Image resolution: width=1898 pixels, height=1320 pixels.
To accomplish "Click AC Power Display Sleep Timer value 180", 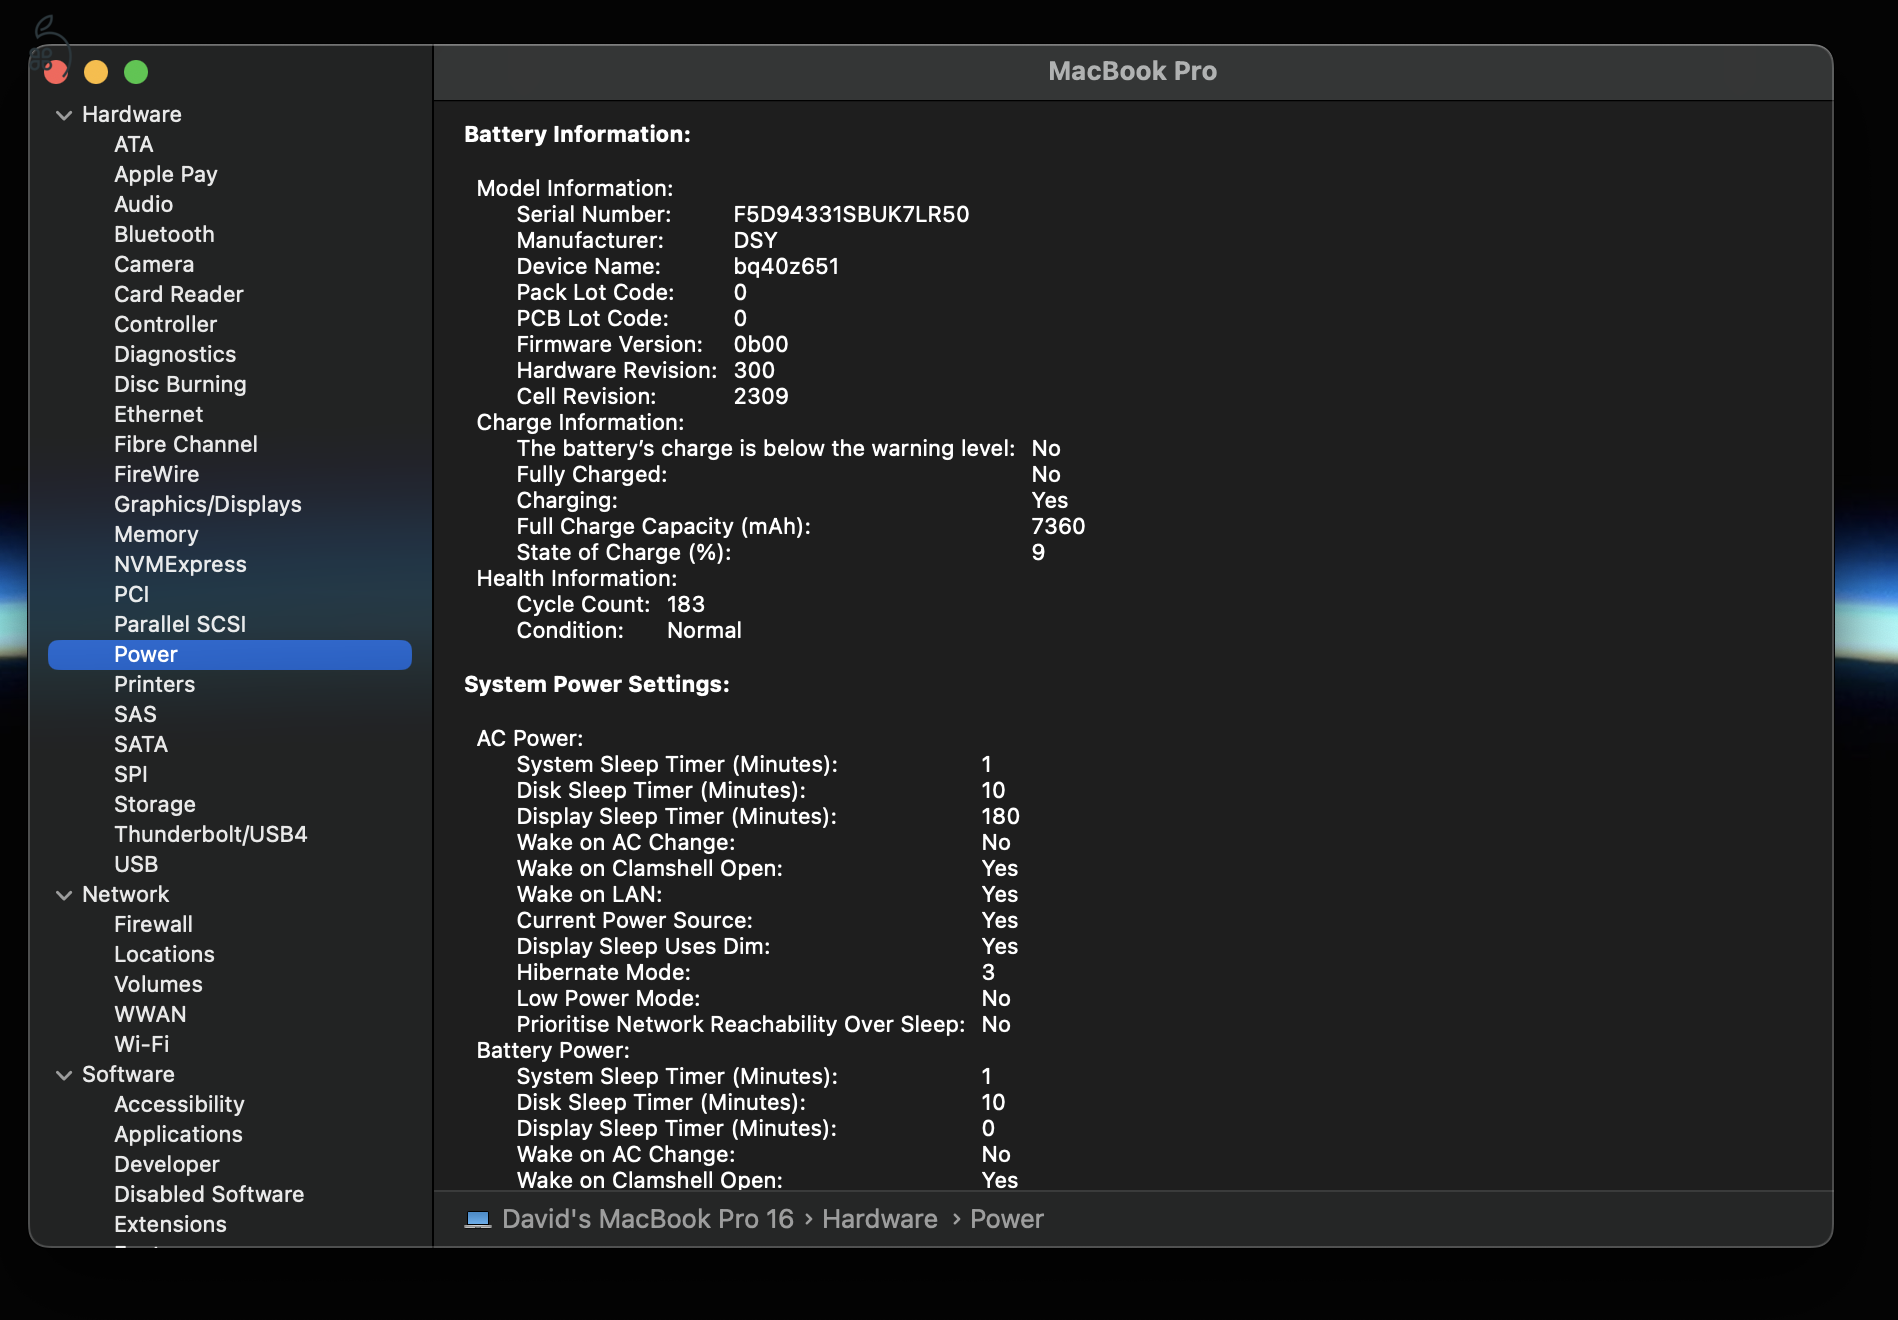I will point(1000,816).
